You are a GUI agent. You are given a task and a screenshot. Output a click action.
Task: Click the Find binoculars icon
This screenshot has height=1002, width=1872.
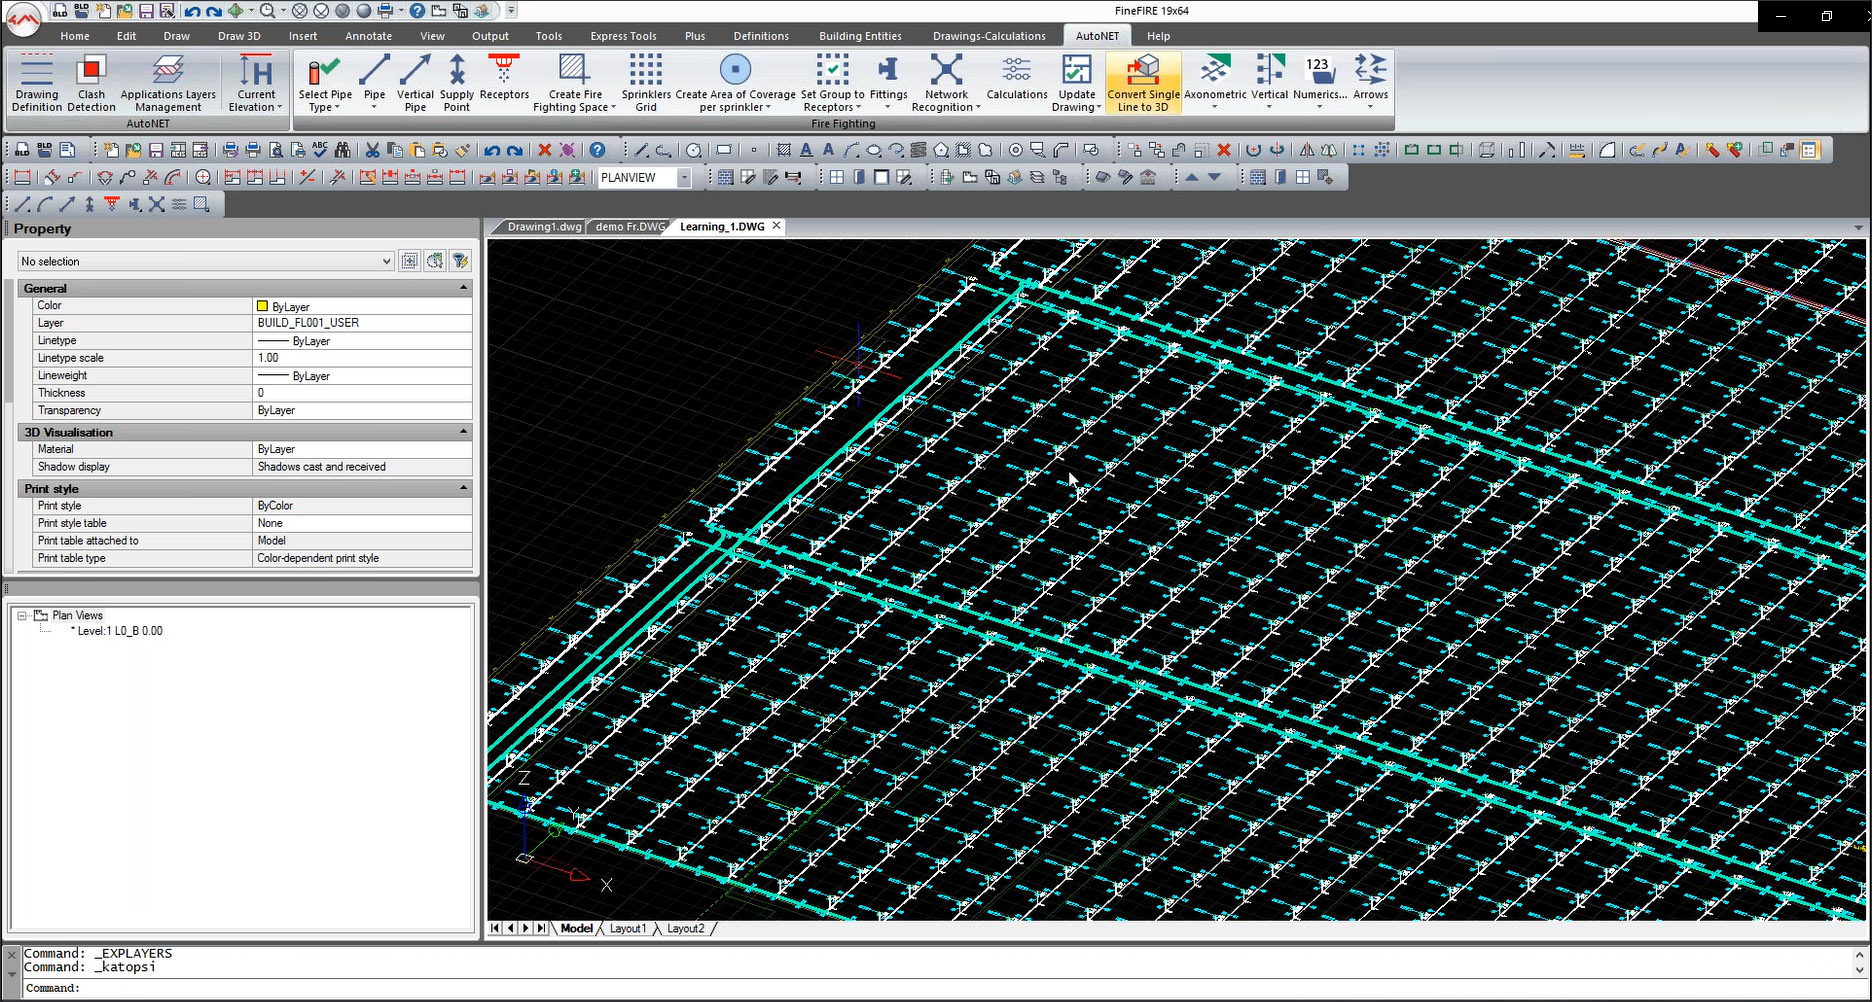click(342, 150)
